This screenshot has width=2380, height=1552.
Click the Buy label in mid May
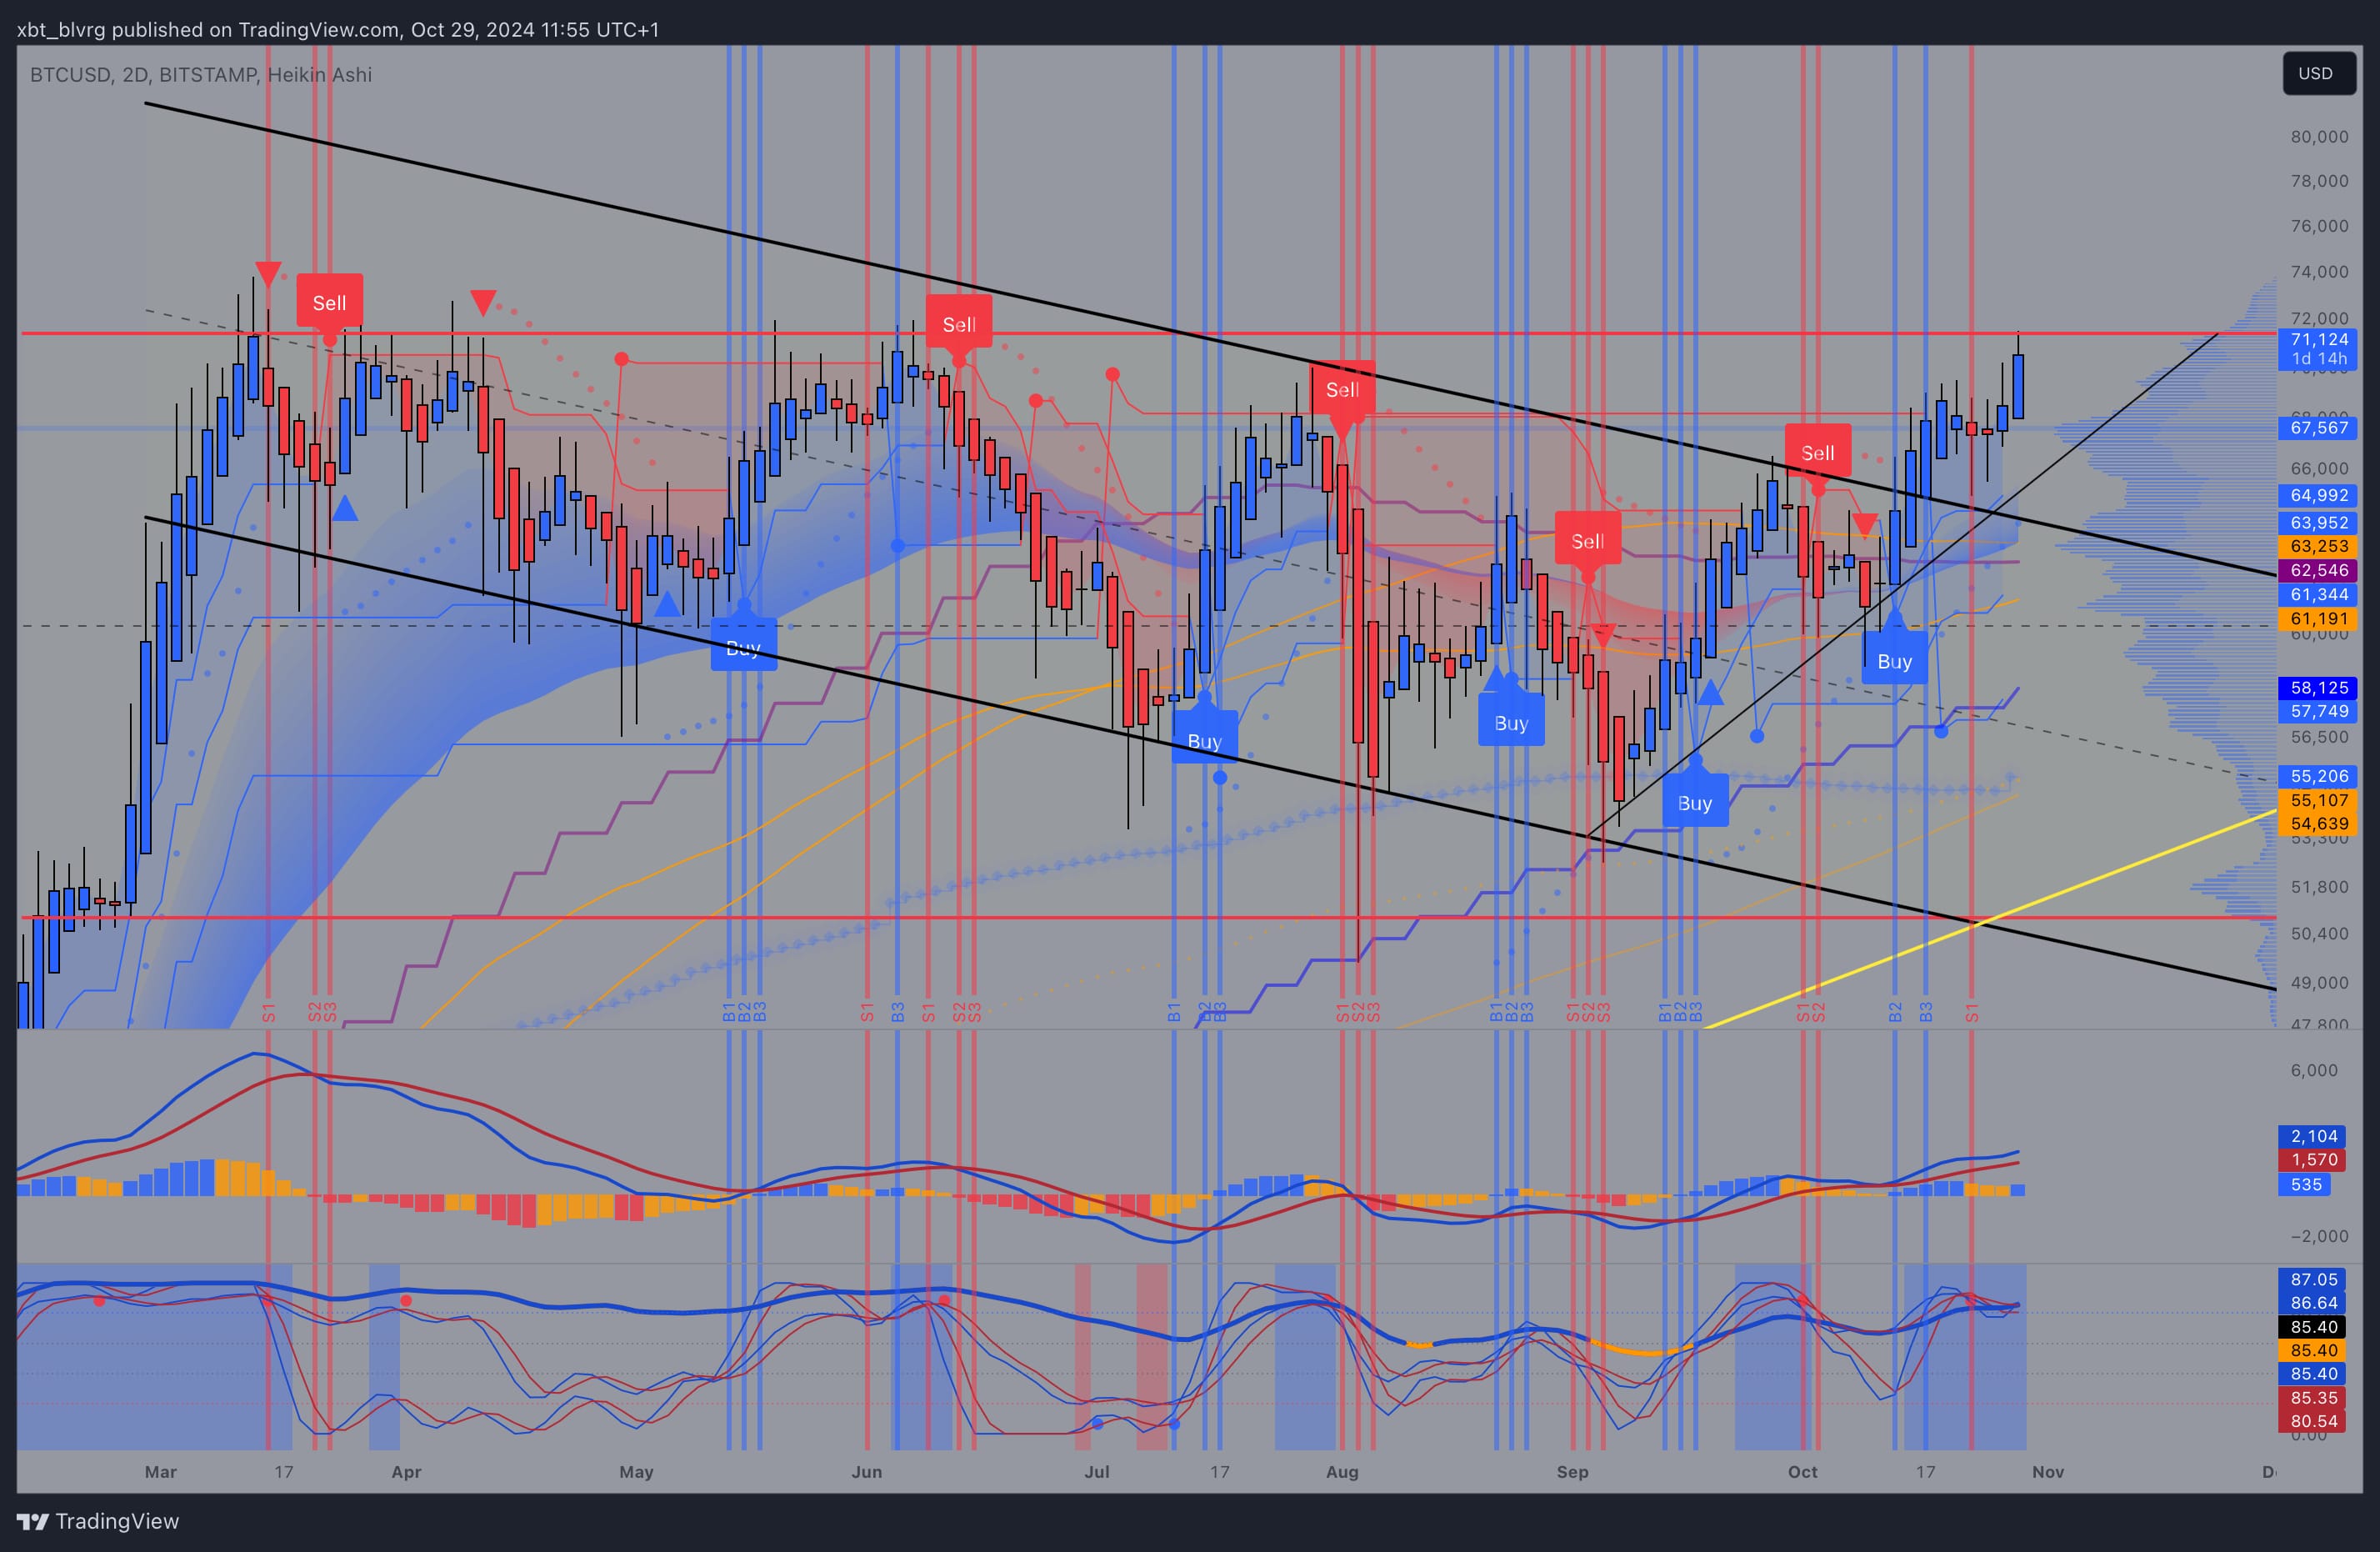click(x=743, y=647)
